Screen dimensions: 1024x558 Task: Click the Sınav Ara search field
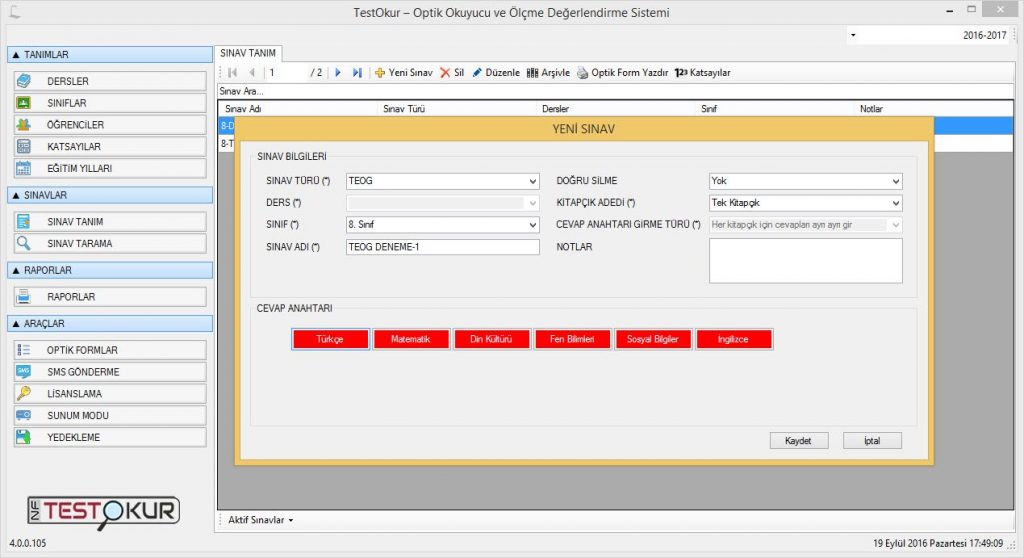coord(614,91)
